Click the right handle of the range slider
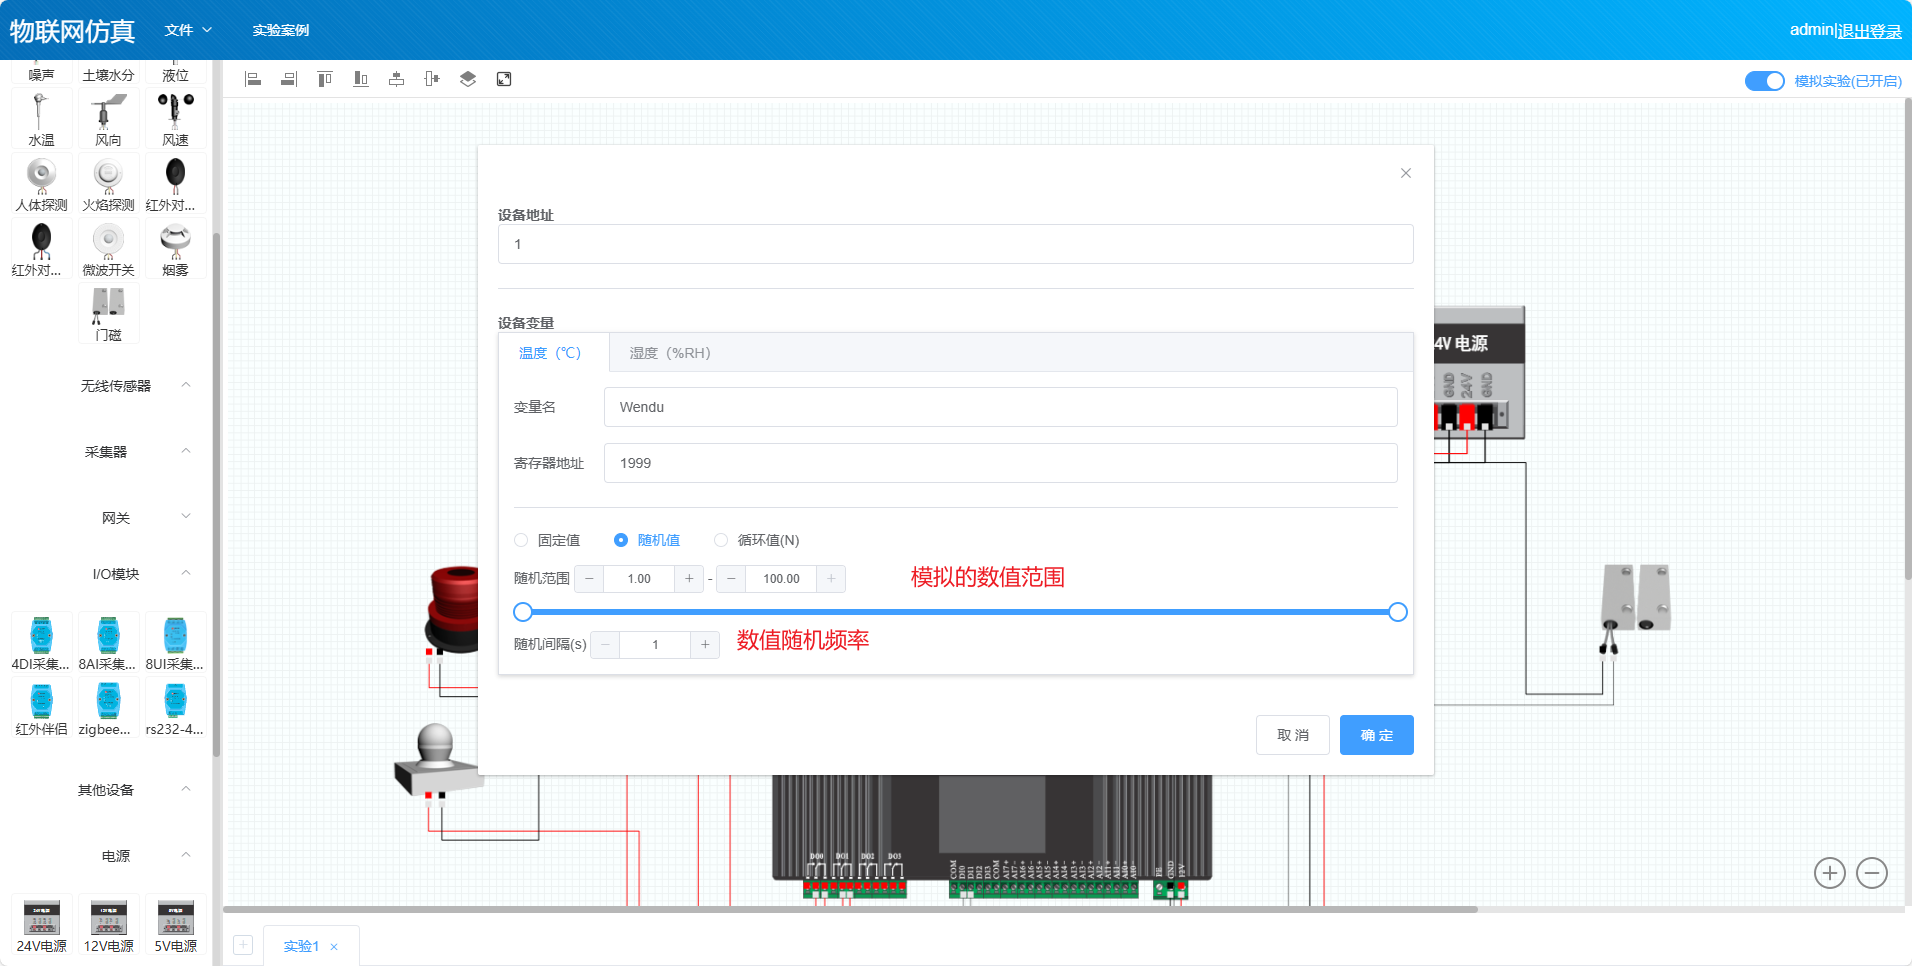Image resolution: width=1912 pixels, height=966 pixels. coord(1398,612)
